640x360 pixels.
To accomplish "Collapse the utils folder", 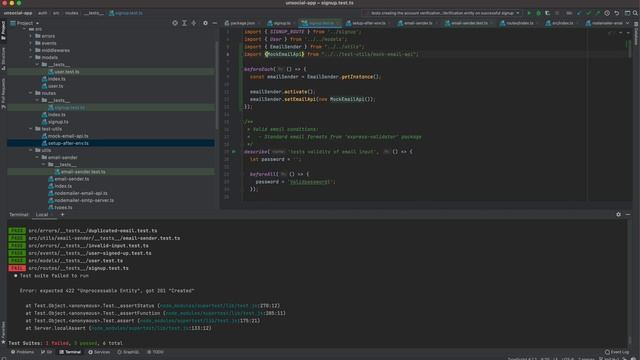I will 31,150.
